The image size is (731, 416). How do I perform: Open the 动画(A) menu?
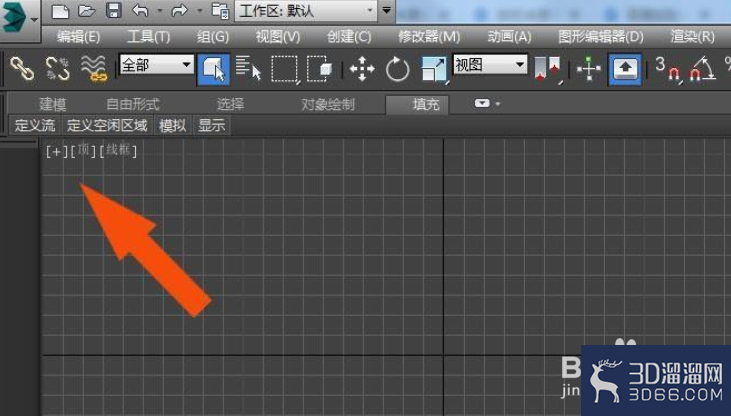point(509,37)
